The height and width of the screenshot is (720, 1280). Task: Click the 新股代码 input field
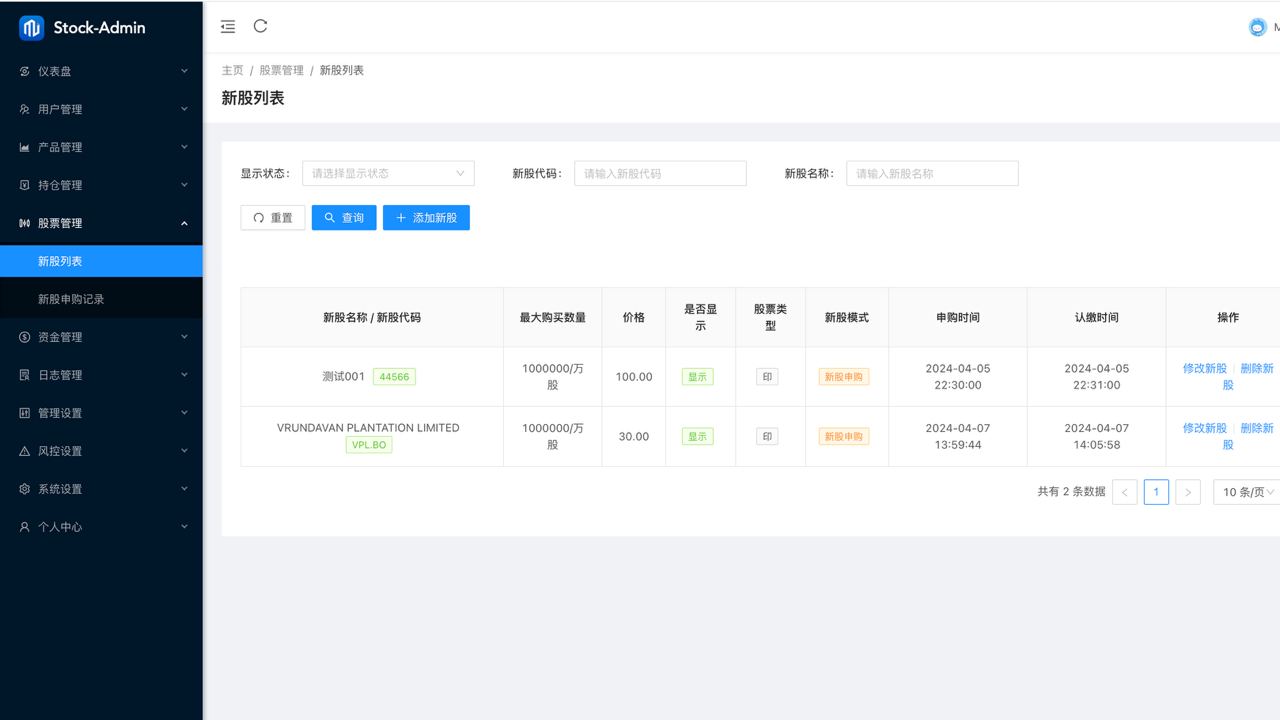point(660,173)
